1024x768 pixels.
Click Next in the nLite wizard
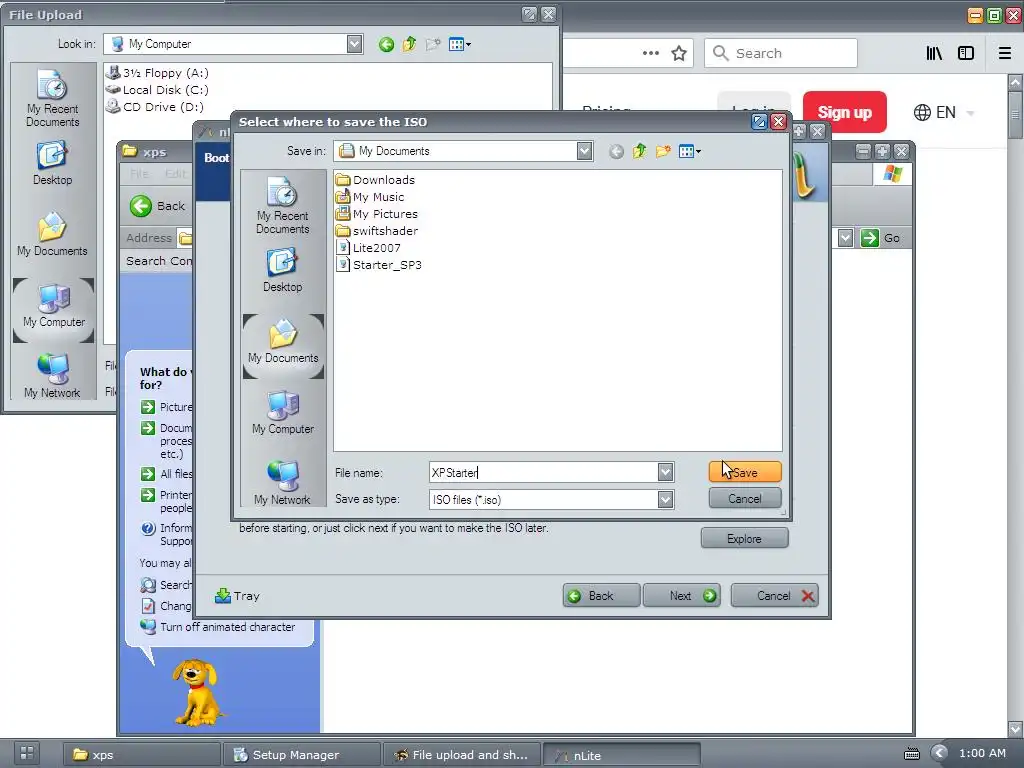tap(682, 596)
